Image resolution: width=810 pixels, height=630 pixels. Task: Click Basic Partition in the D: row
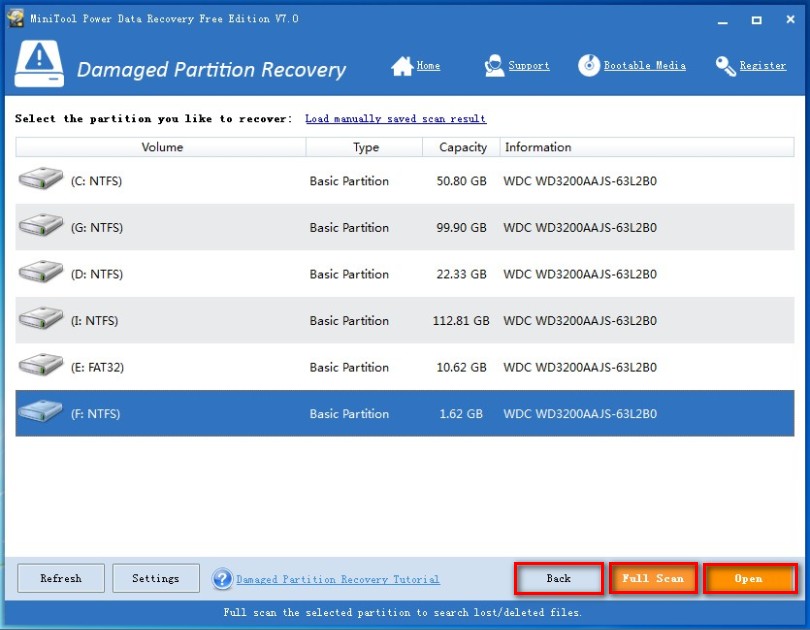[x=349, y=274]
